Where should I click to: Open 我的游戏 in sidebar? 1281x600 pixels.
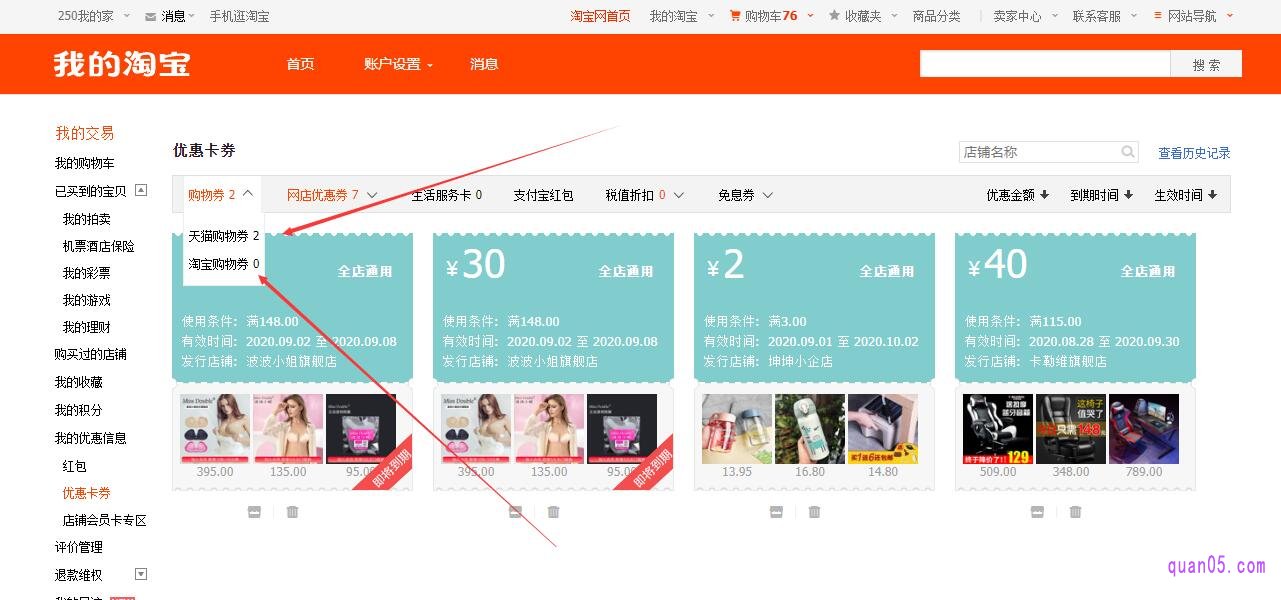pos(87,300)
